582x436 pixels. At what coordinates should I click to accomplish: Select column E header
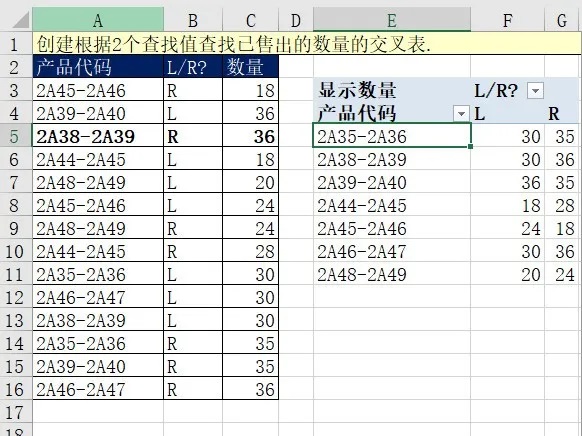click(392, 19)
